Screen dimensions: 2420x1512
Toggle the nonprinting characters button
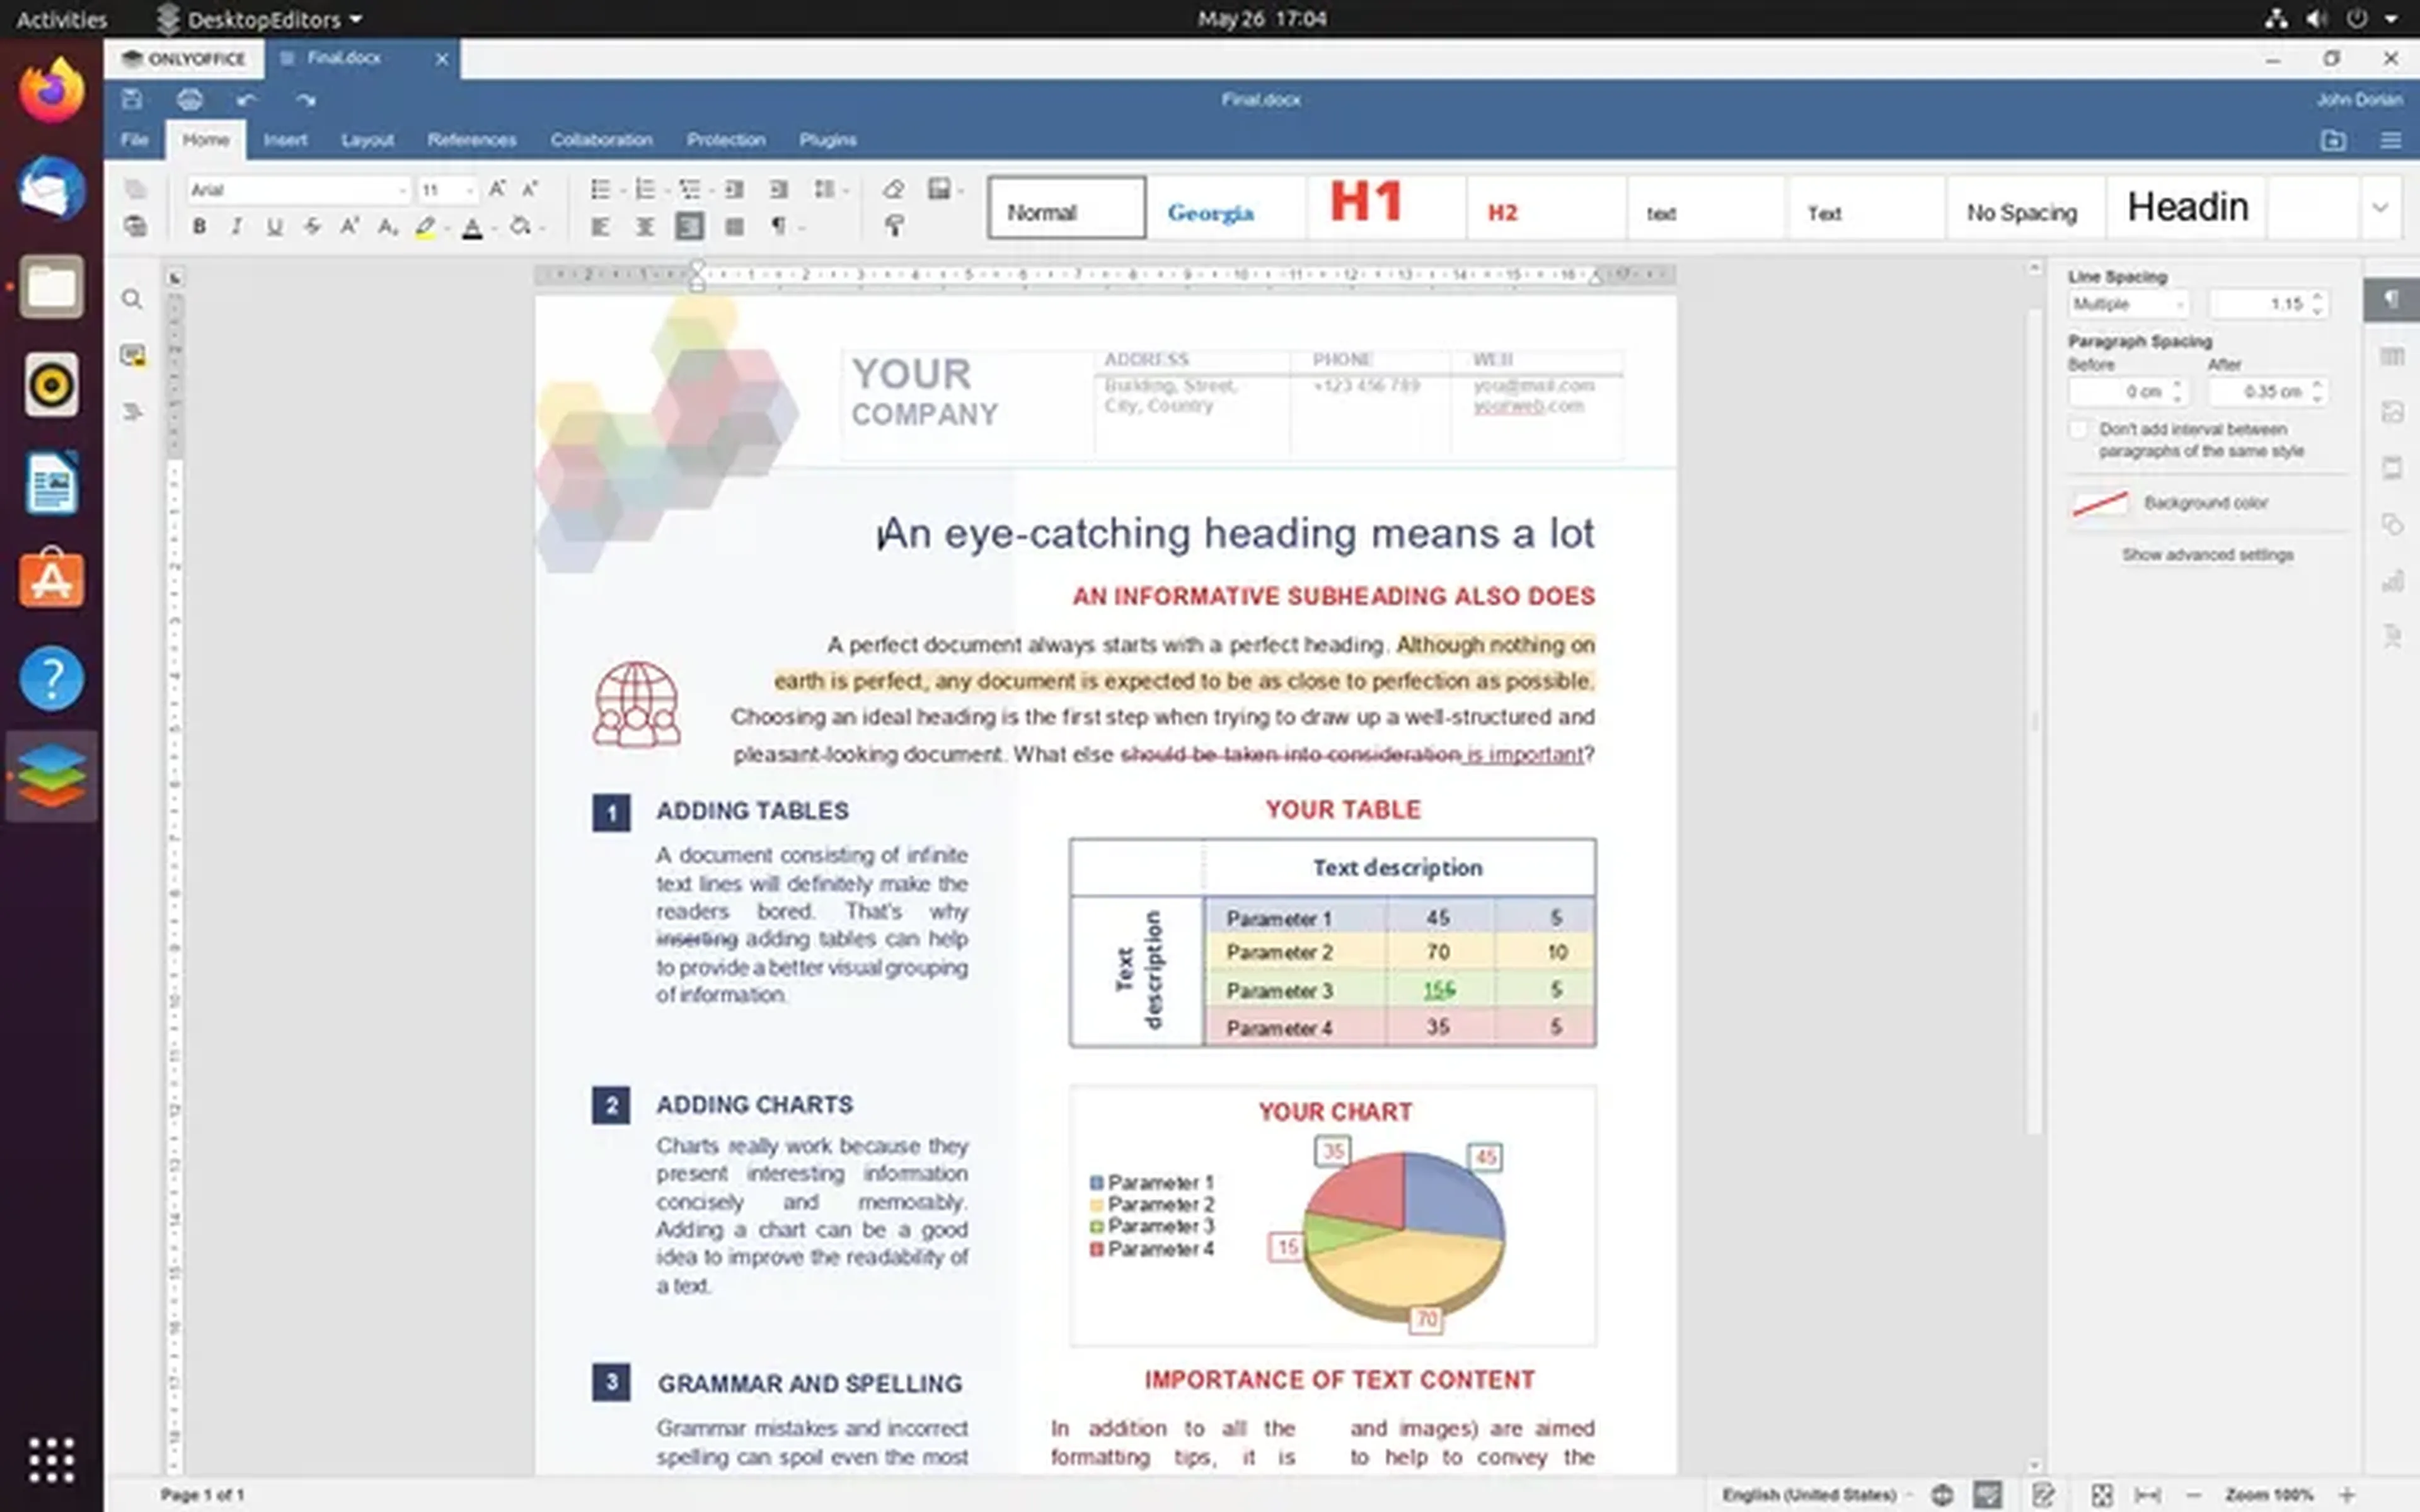pyautogui.click(x=778, y=227)
